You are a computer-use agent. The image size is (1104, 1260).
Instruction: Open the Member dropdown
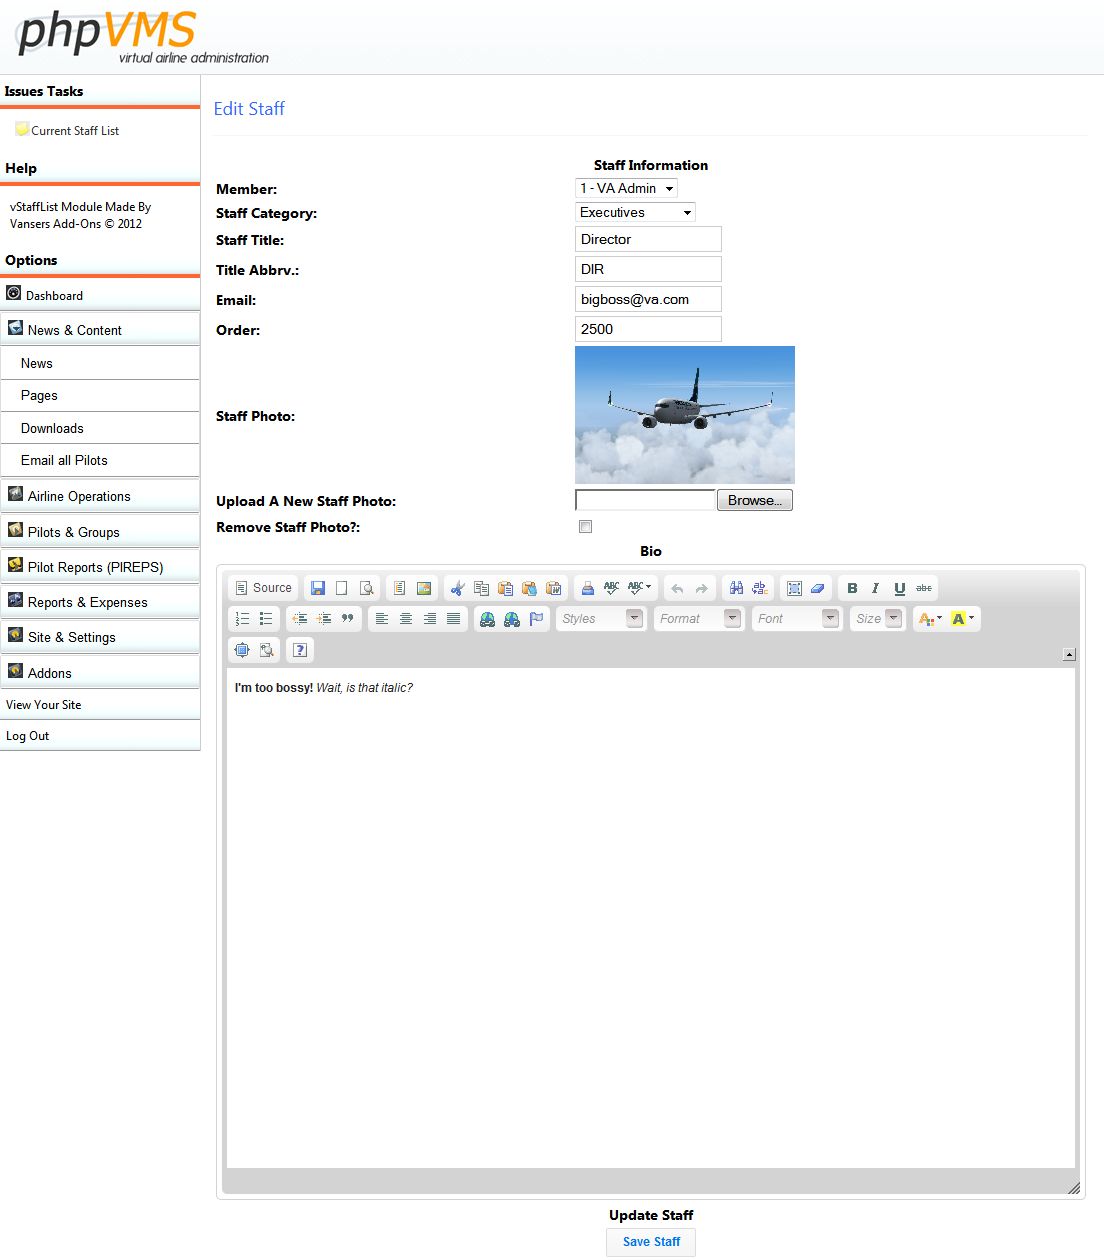627,188
